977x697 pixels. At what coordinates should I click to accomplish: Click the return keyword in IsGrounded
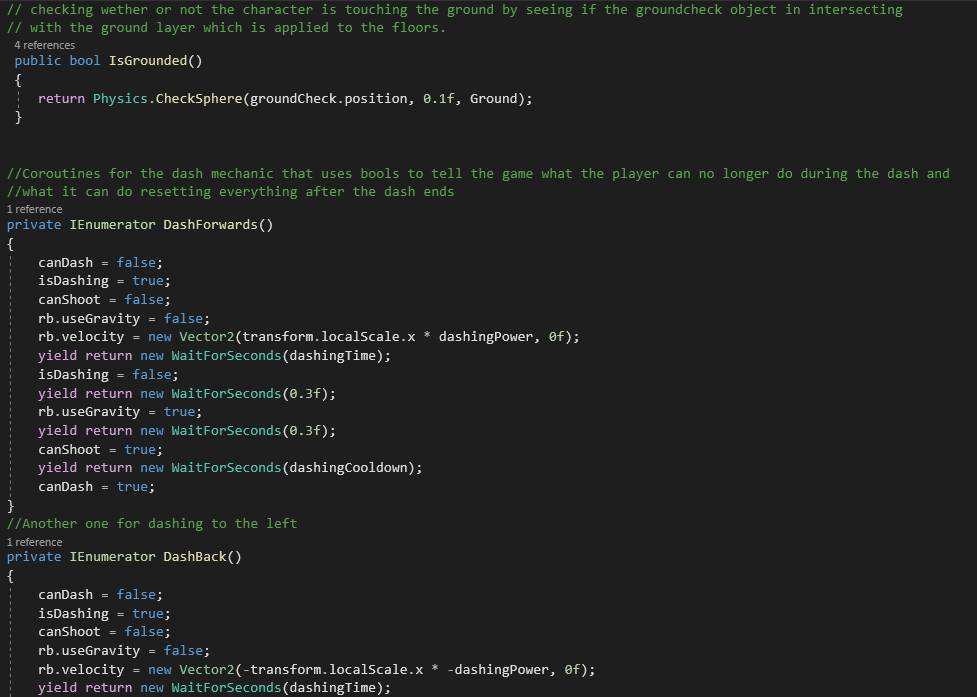click(x=61, y=98)
